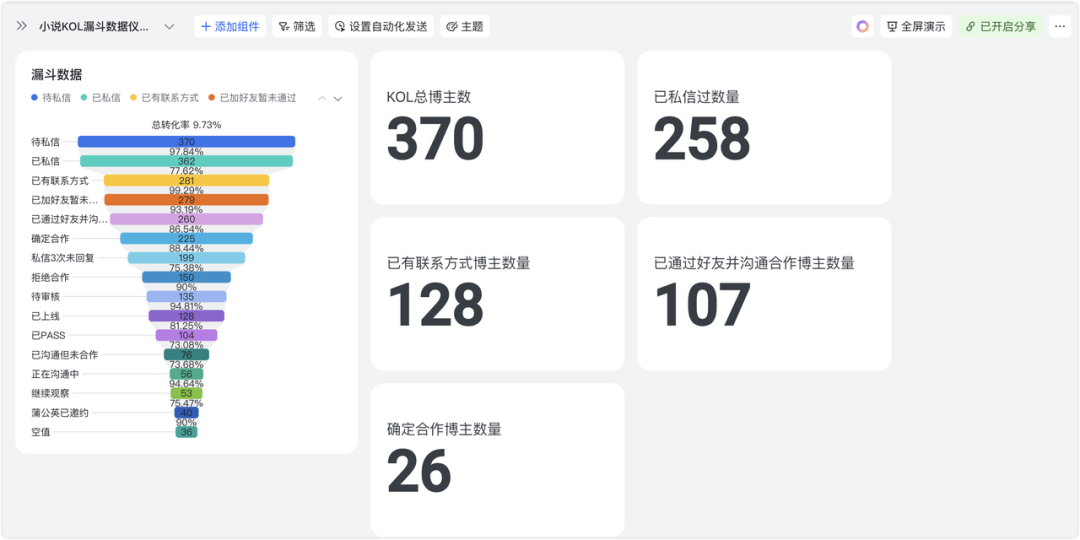Click 添加组件 button
This screenshot has width=1080, height=540.
pos(230,27)
